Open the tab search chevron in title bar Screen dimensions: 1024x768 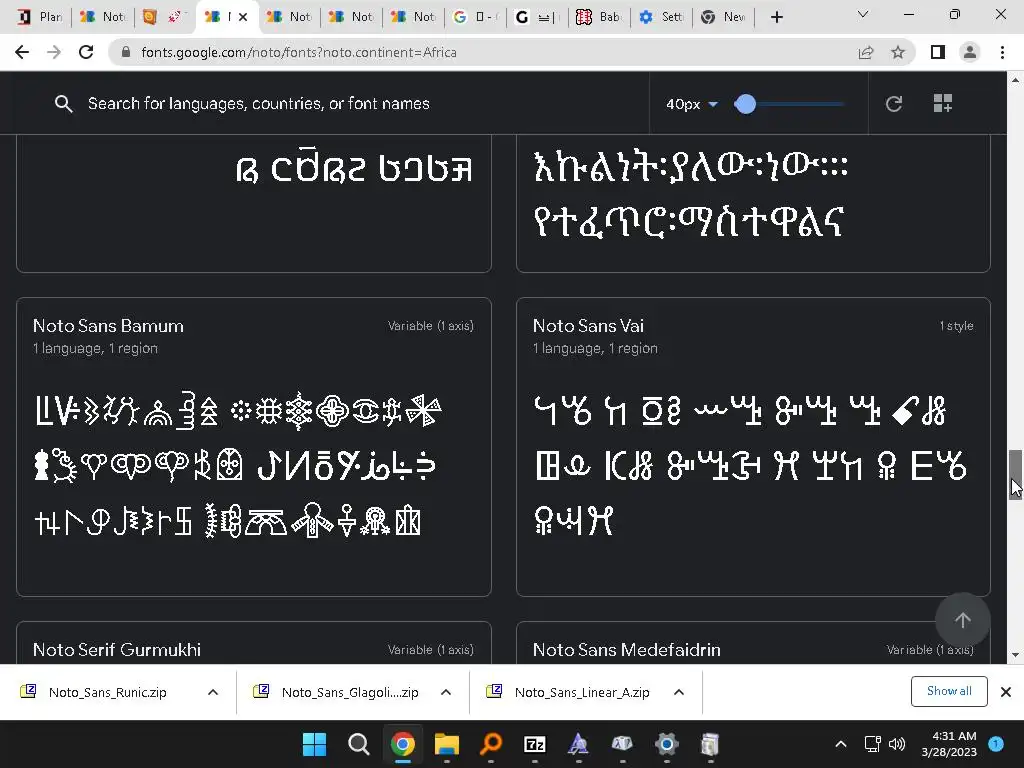click(863, 14)
